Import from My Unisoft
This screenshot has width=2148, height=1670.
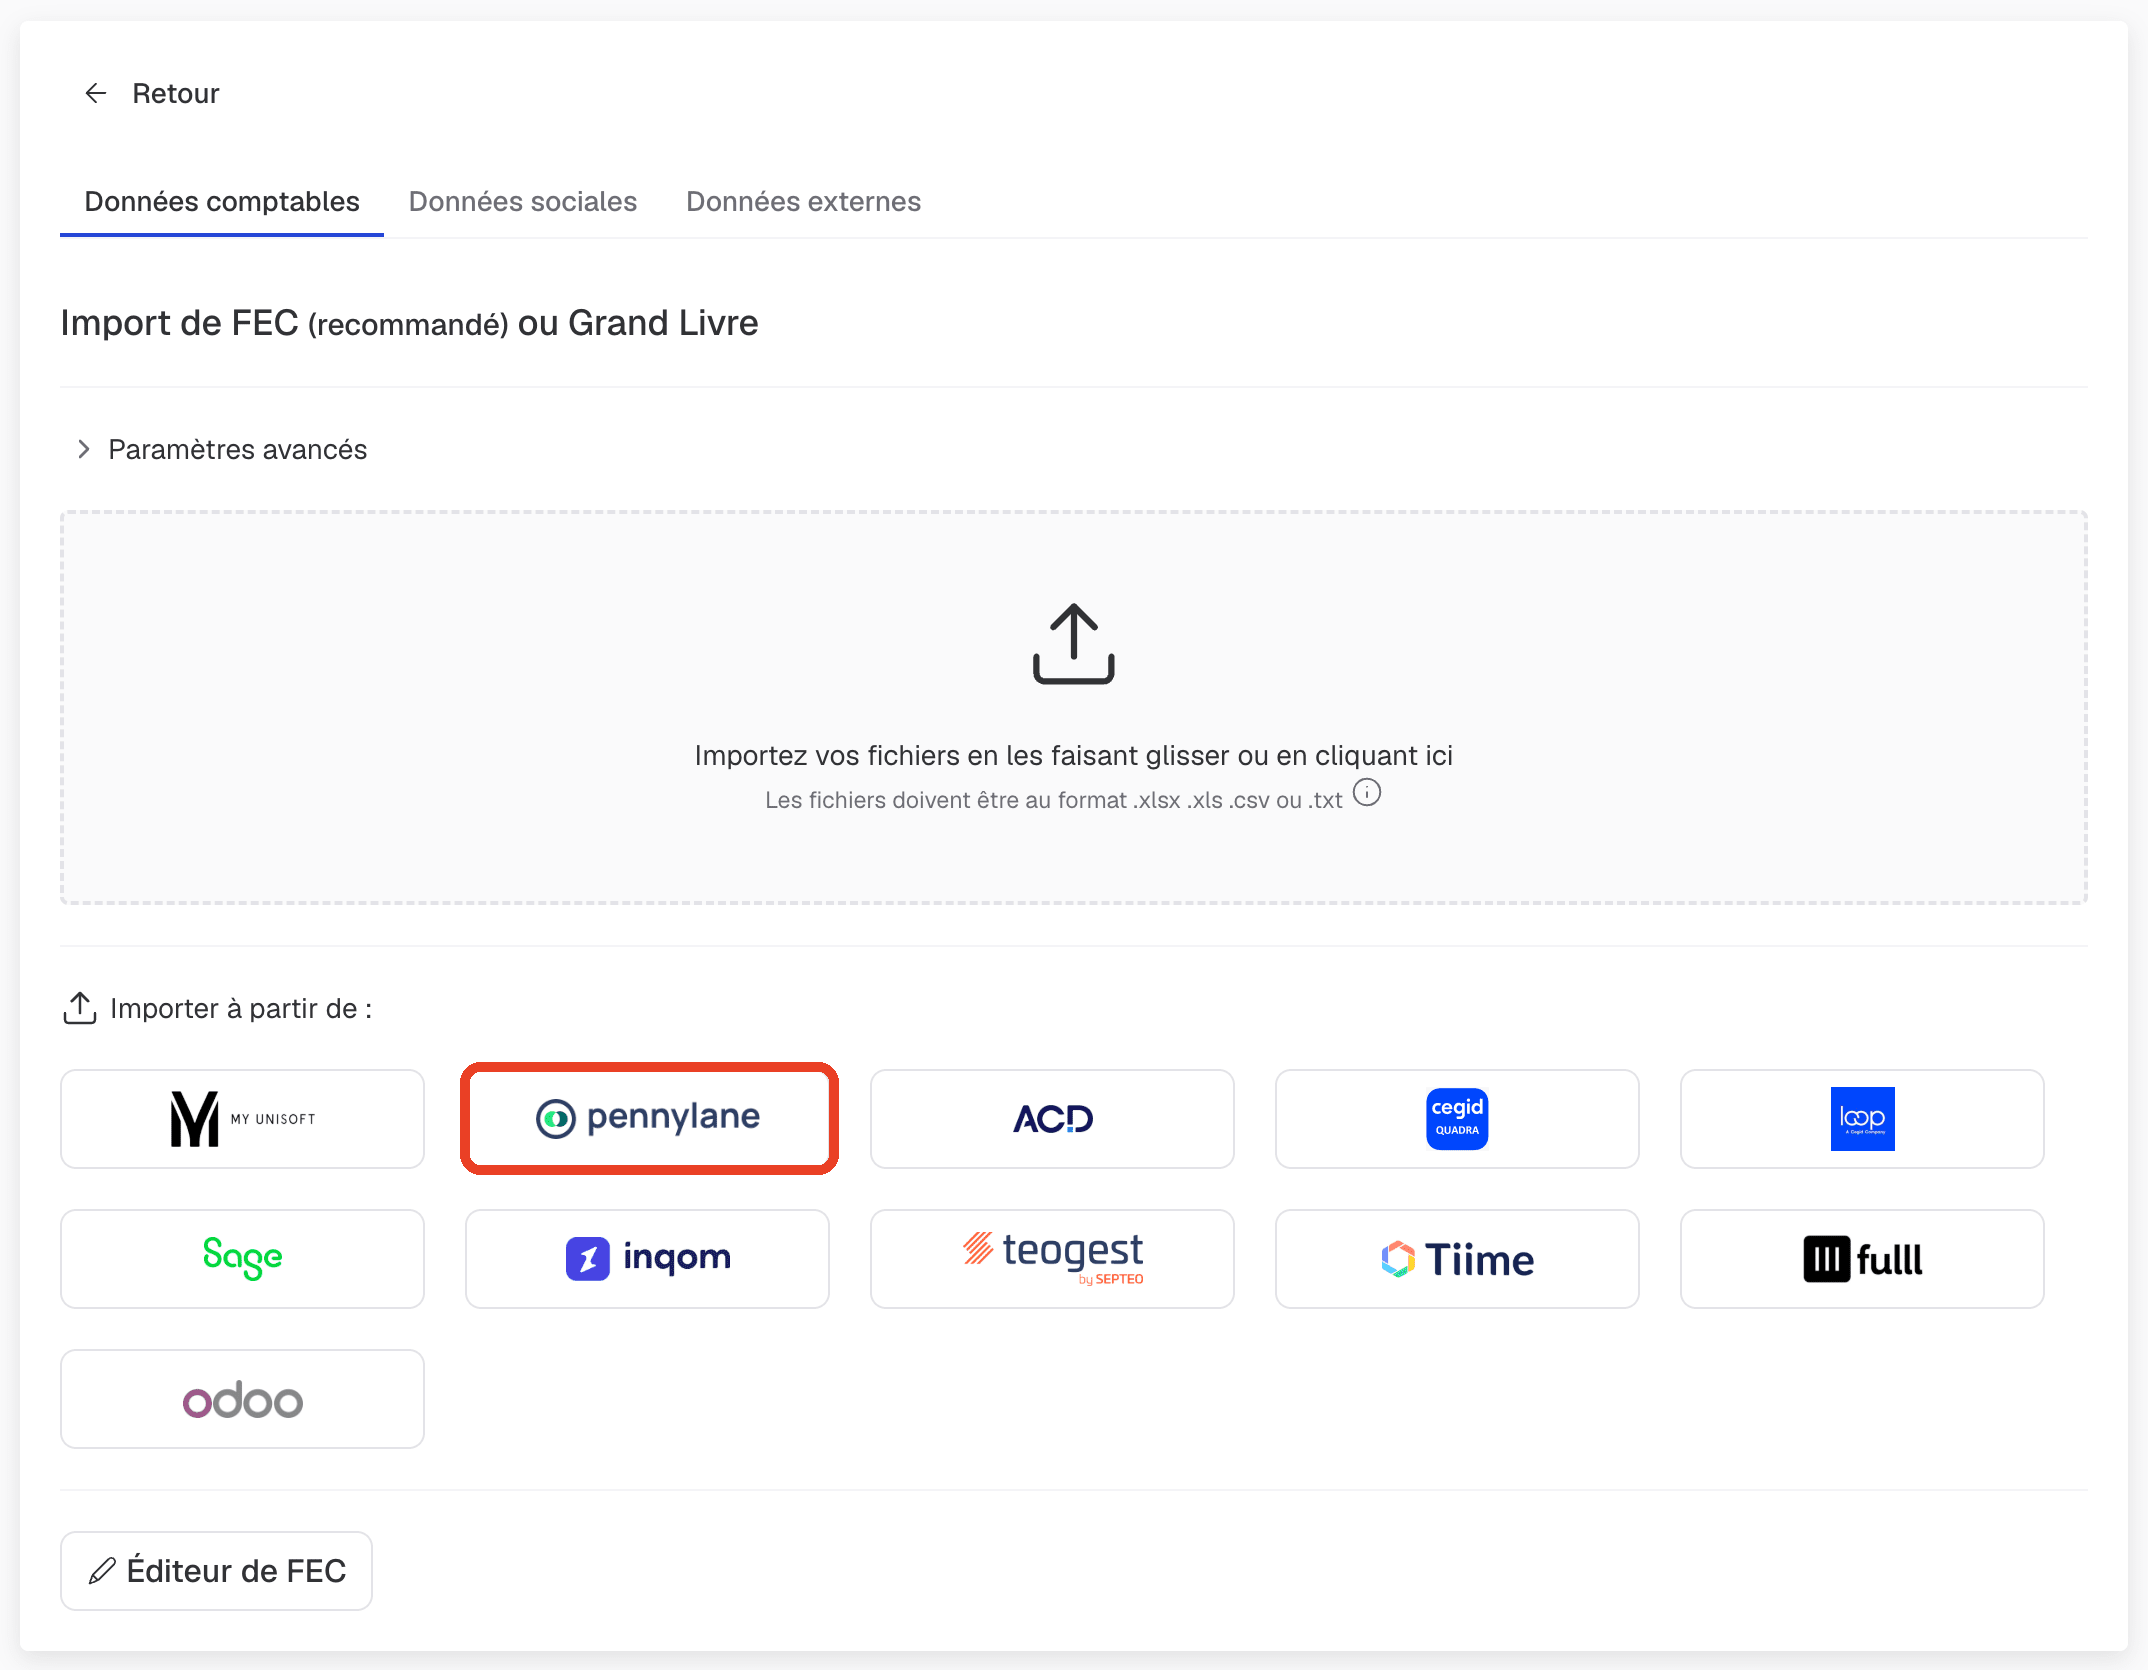click(243, 1119)
